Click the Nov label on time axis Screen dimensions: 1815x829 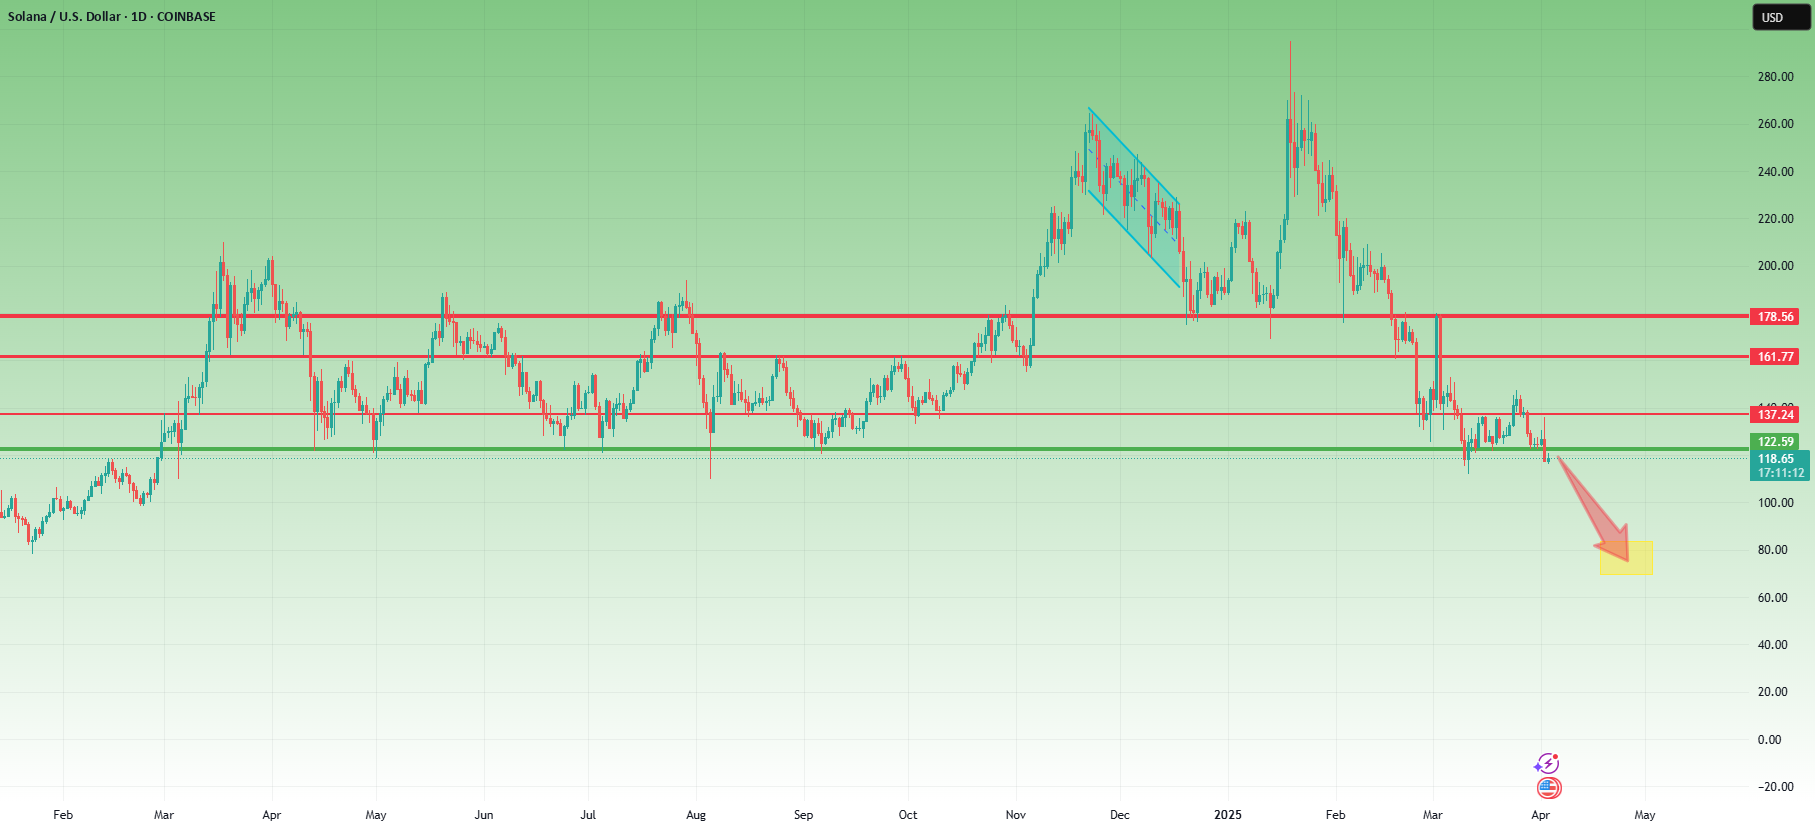click(1016, 815)
